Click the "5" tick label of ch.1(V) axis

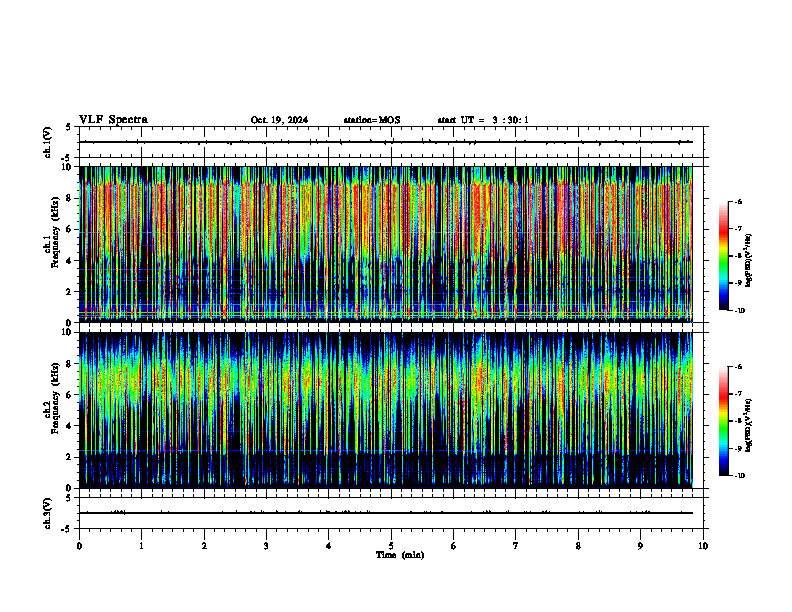70,127
